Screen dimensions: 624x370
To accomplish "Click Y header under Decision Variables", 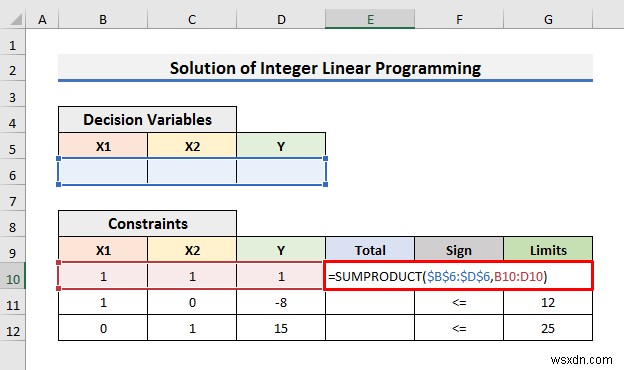I will point(281,146).
